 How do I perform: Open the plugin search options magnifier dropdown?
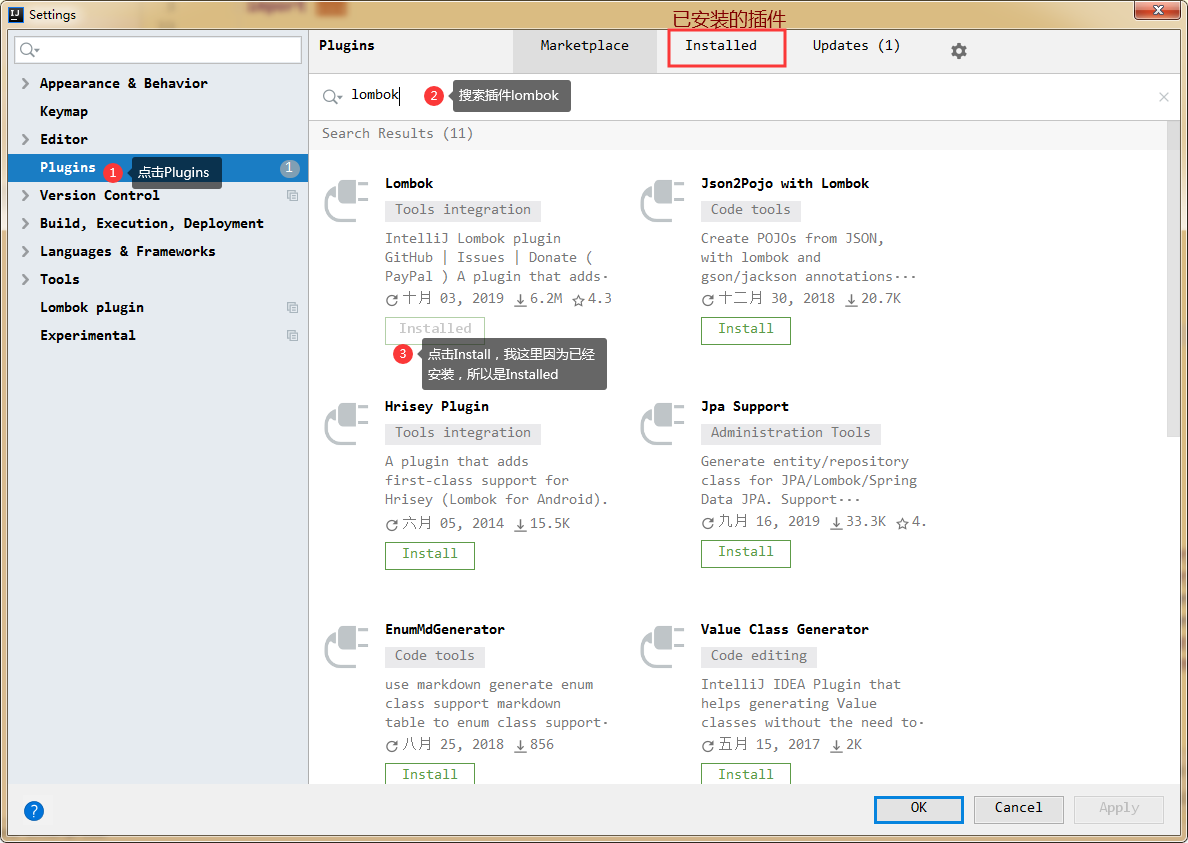[x=332, y=96]
